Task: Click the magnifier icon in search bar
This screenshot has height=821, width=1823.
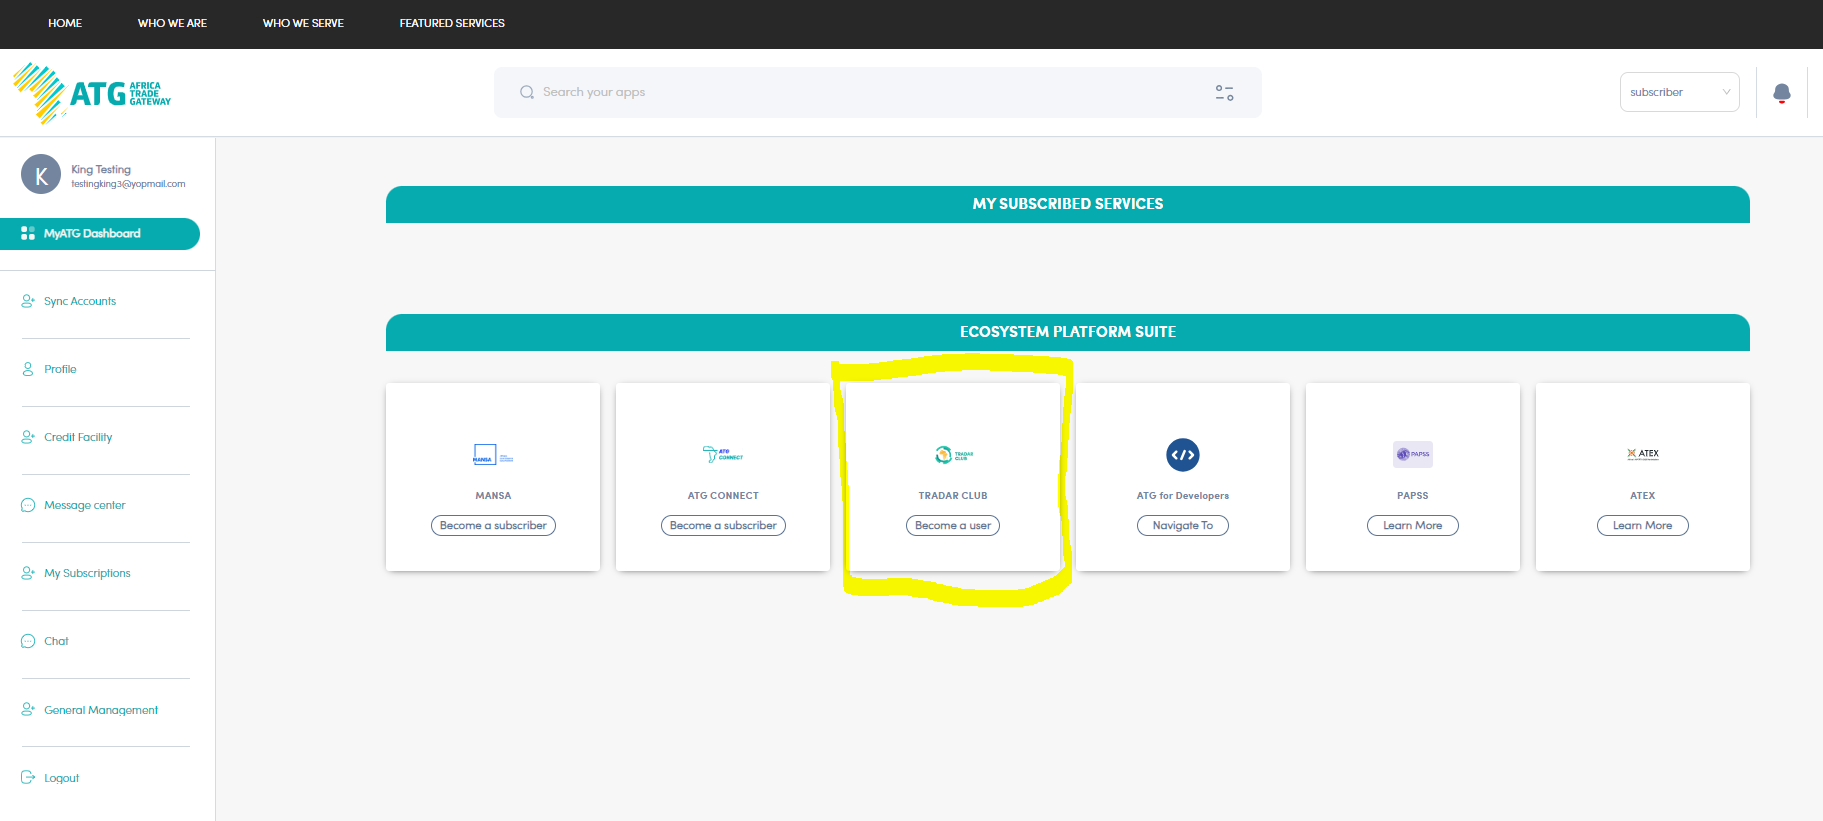Action: 527,92
